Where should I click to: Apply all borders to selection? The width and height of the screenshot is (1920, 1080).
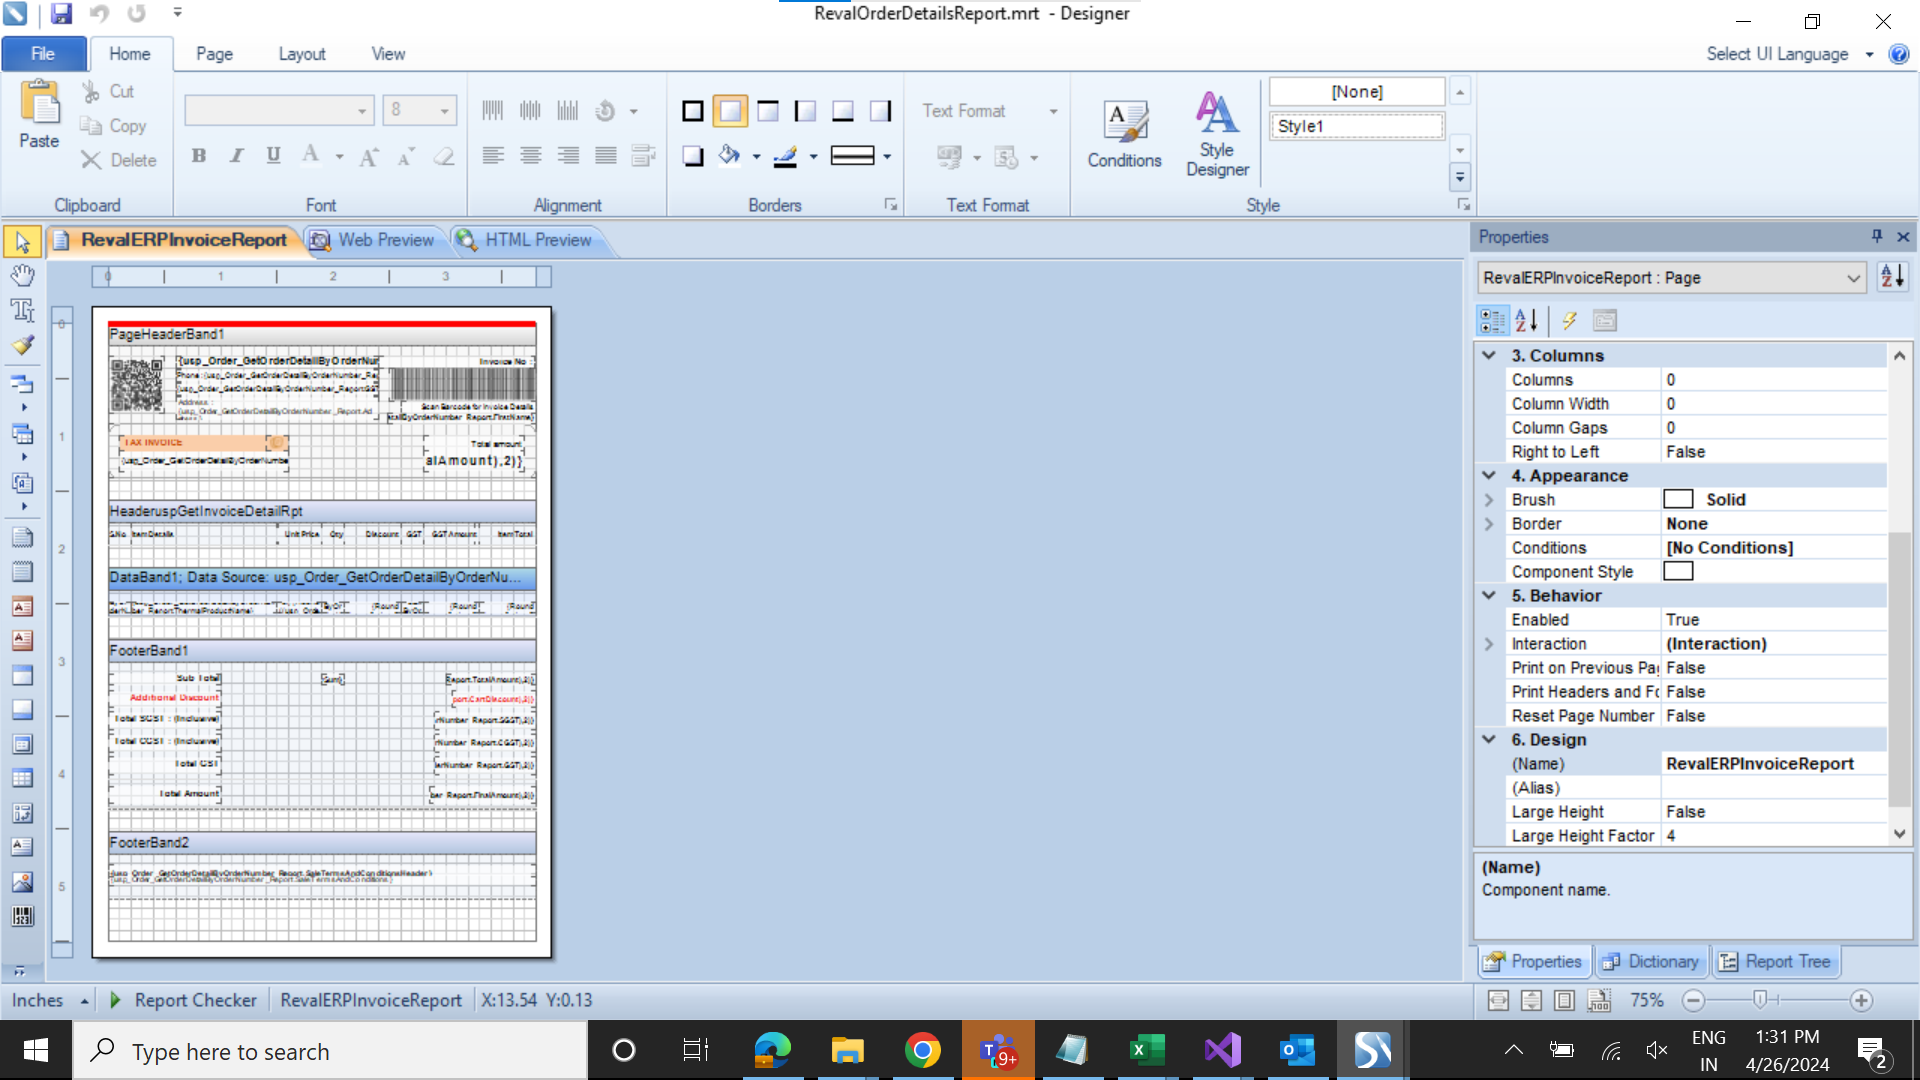point(692,111)
